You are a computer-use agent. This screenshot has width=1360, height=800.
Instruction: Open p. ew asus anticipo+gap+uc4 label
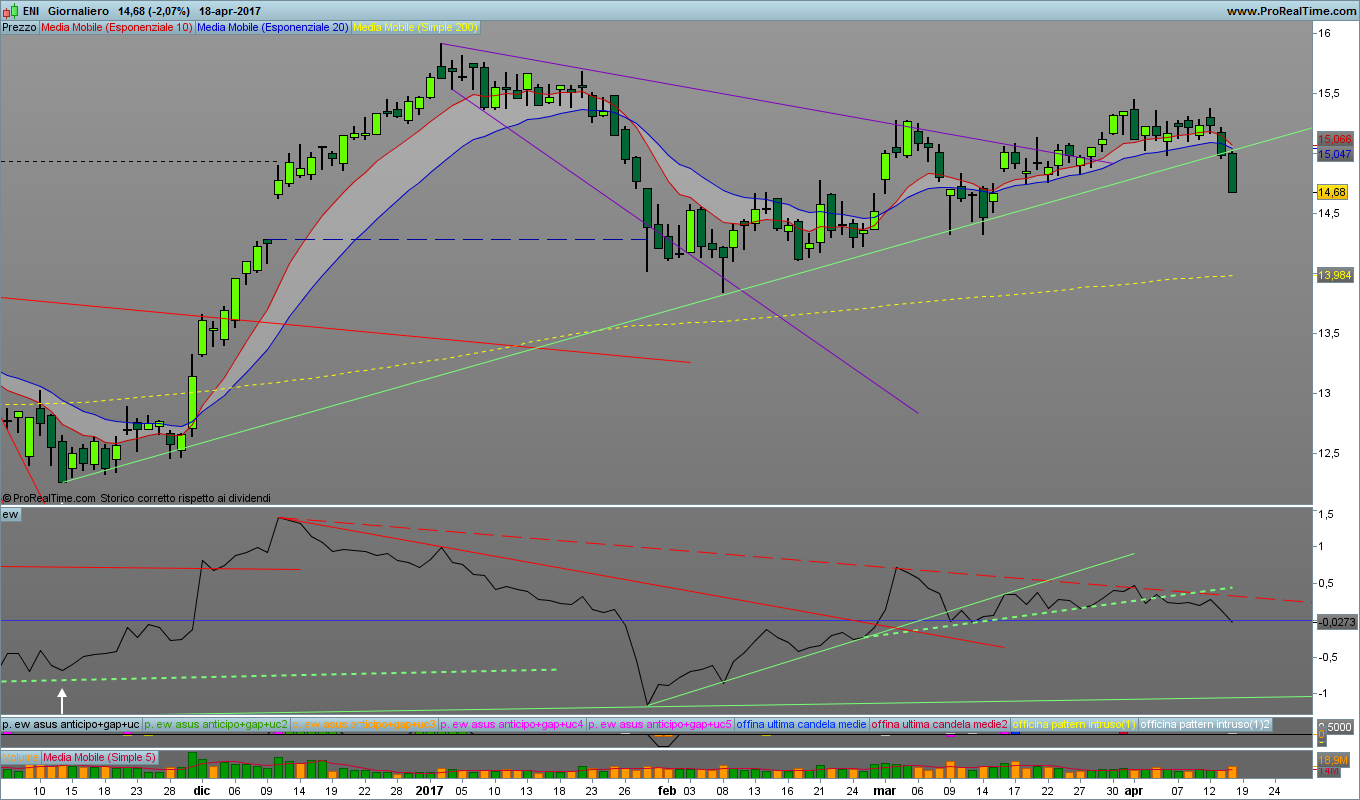point(513,723)
